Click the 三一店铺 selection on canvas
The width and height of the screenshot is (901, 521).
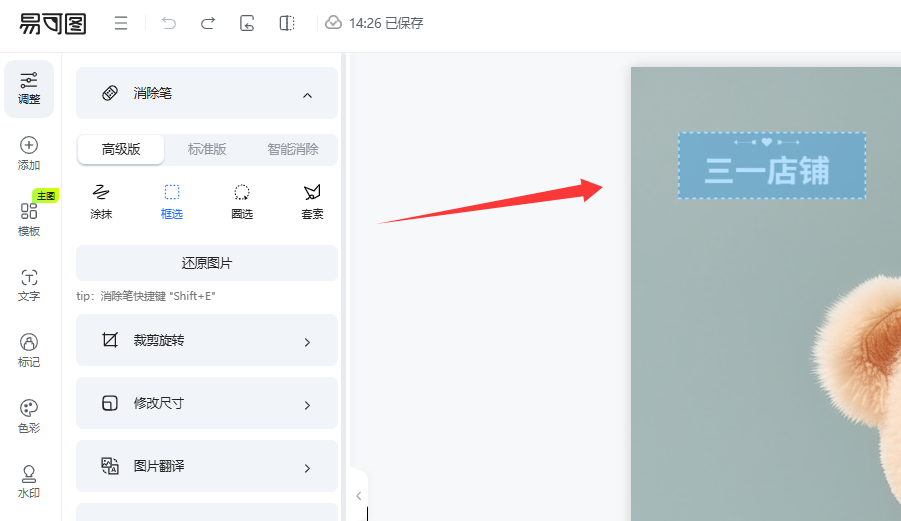[x=771, y=167]
